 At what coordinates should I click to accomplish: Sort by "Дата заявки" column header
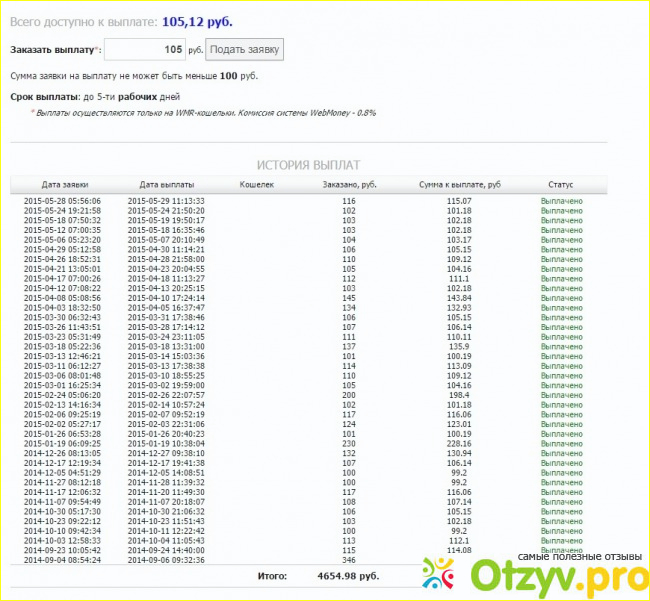(65, 185)
